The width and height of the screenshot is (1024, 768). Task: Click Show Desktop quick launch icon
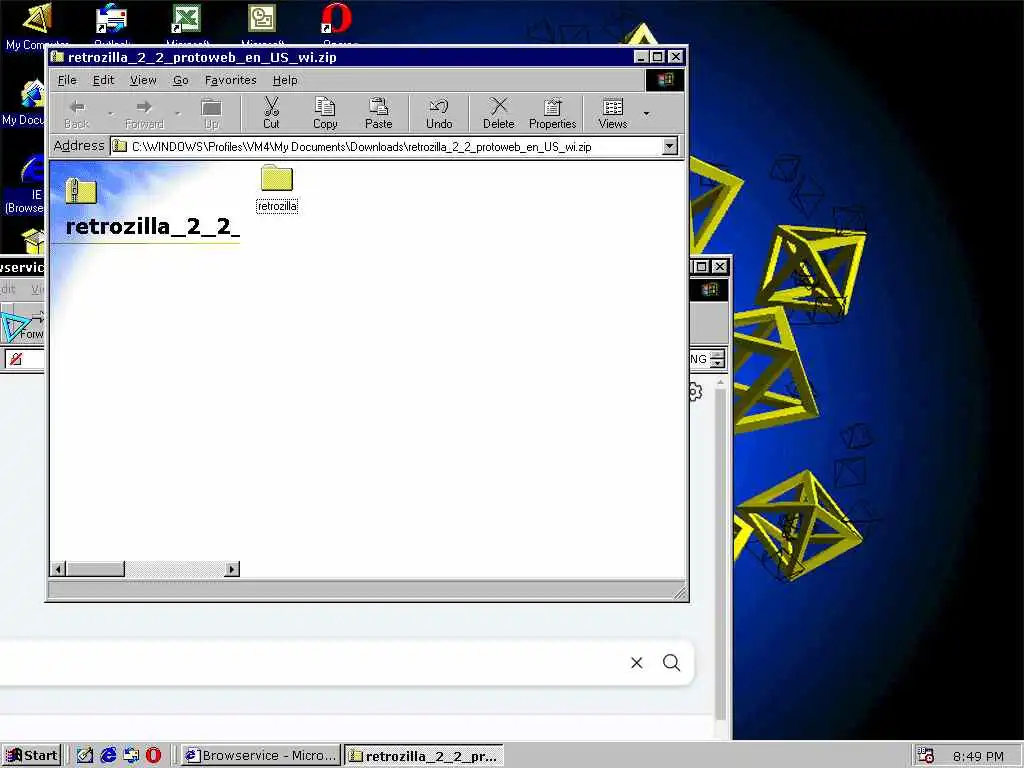(85, 756)
